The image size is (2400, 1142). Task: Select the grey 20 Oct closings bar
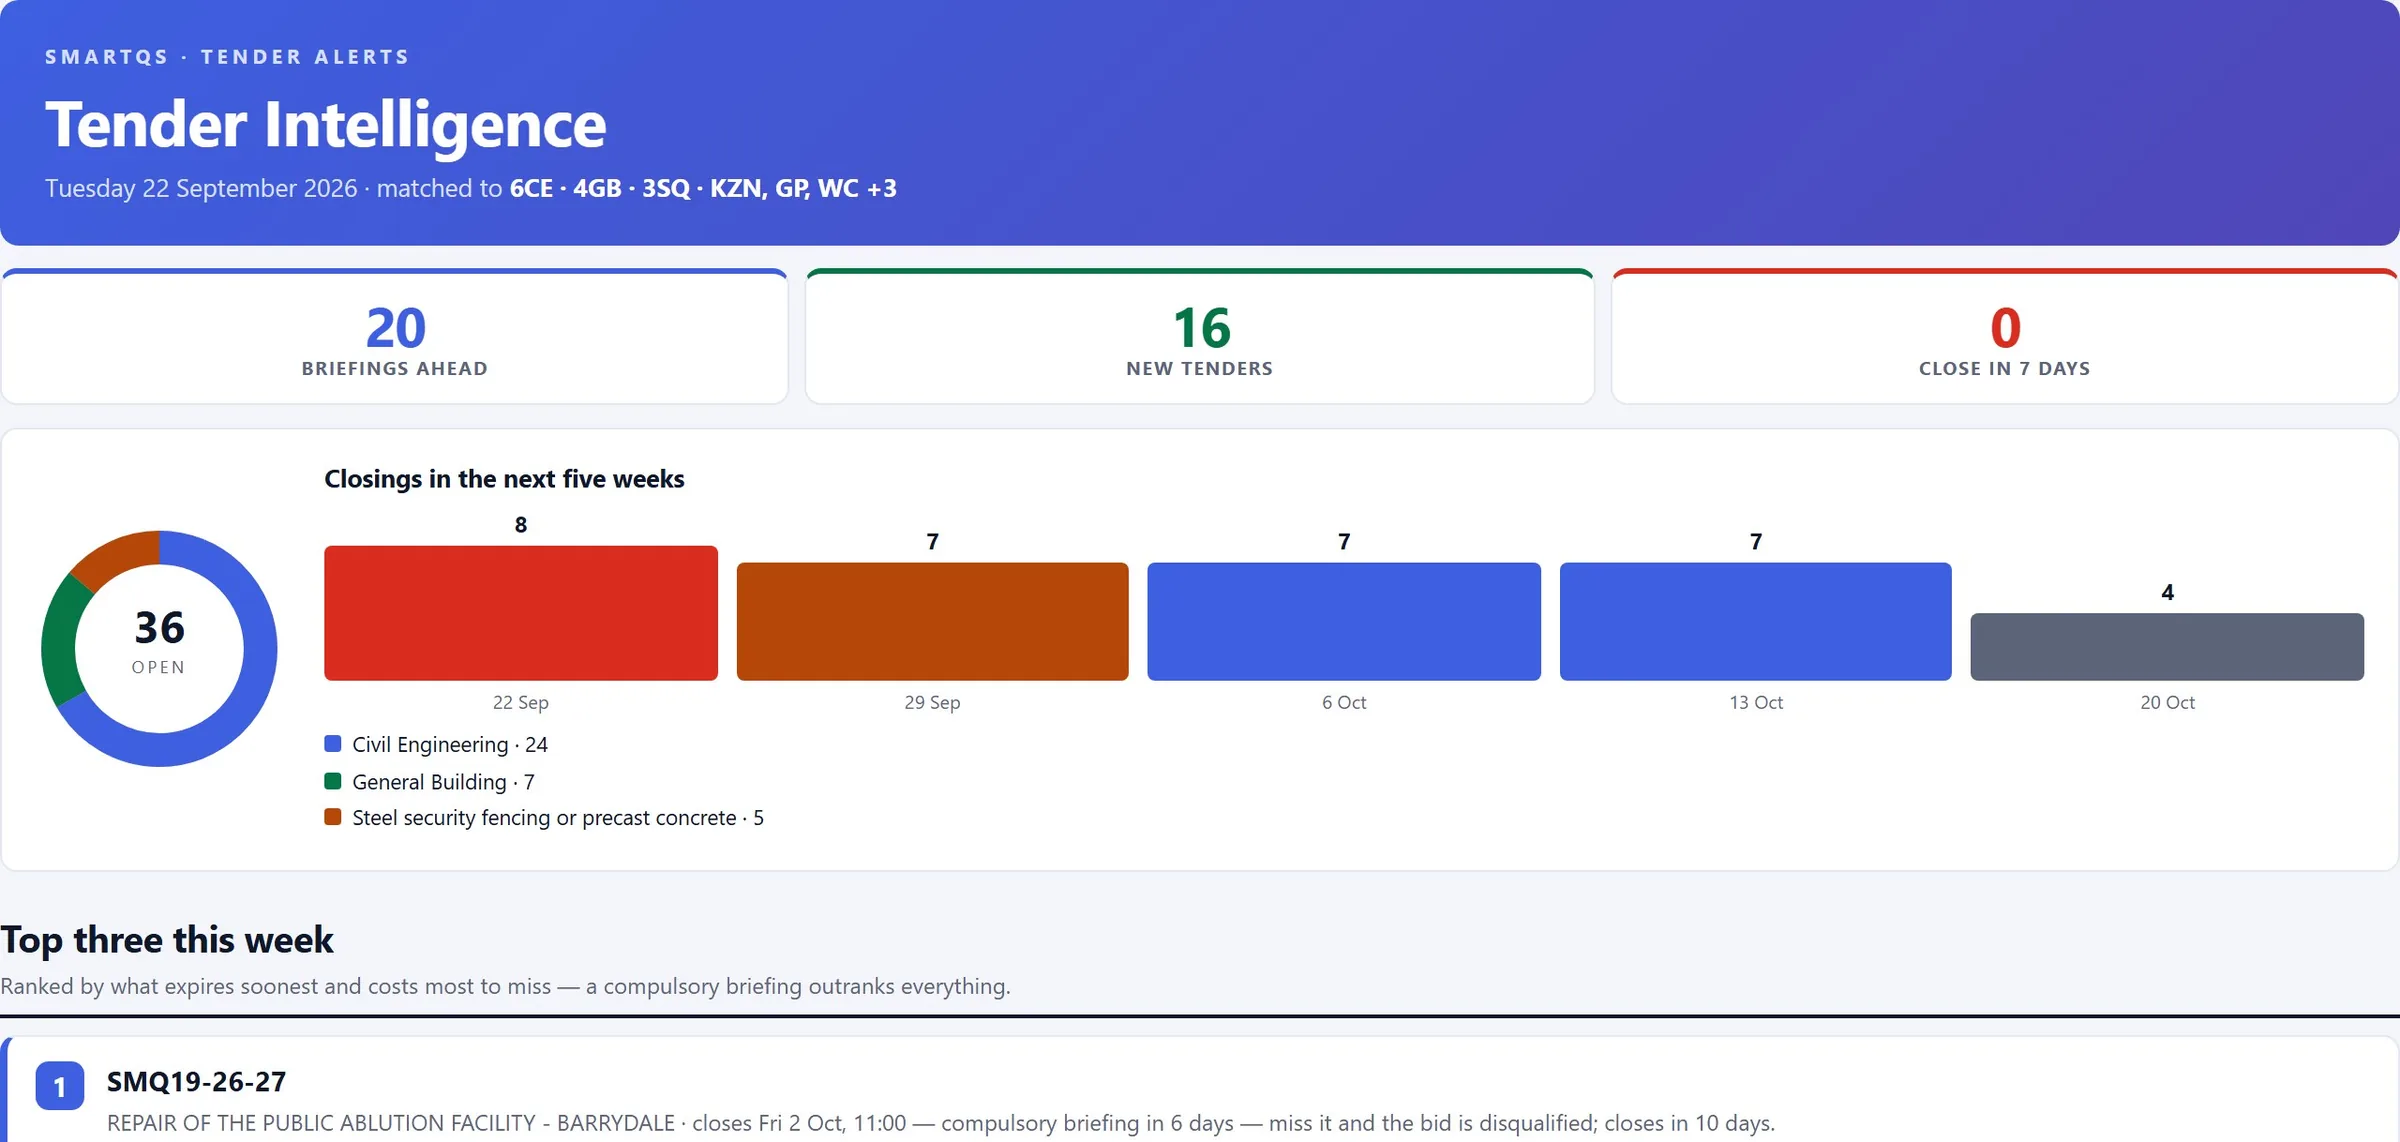pyautogui.click(x=2167, y=647)
